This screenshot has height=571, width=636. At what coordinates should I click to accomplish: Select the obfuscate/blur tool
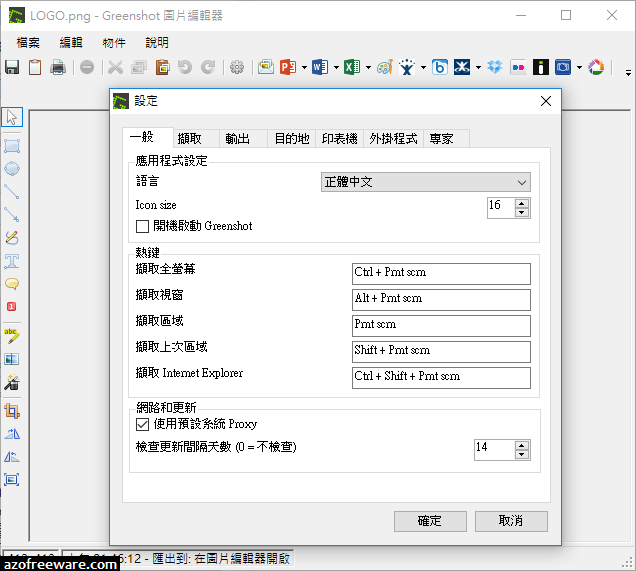[12, 359]
